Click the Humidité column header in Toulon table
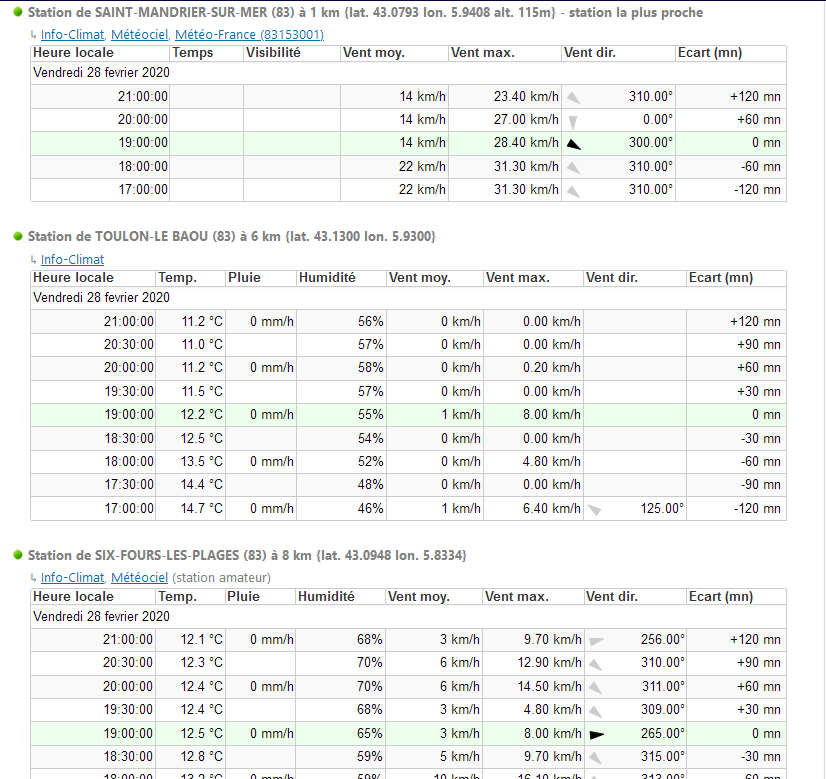The width and height of the screenshot is (826, 779). coord(327,277)
